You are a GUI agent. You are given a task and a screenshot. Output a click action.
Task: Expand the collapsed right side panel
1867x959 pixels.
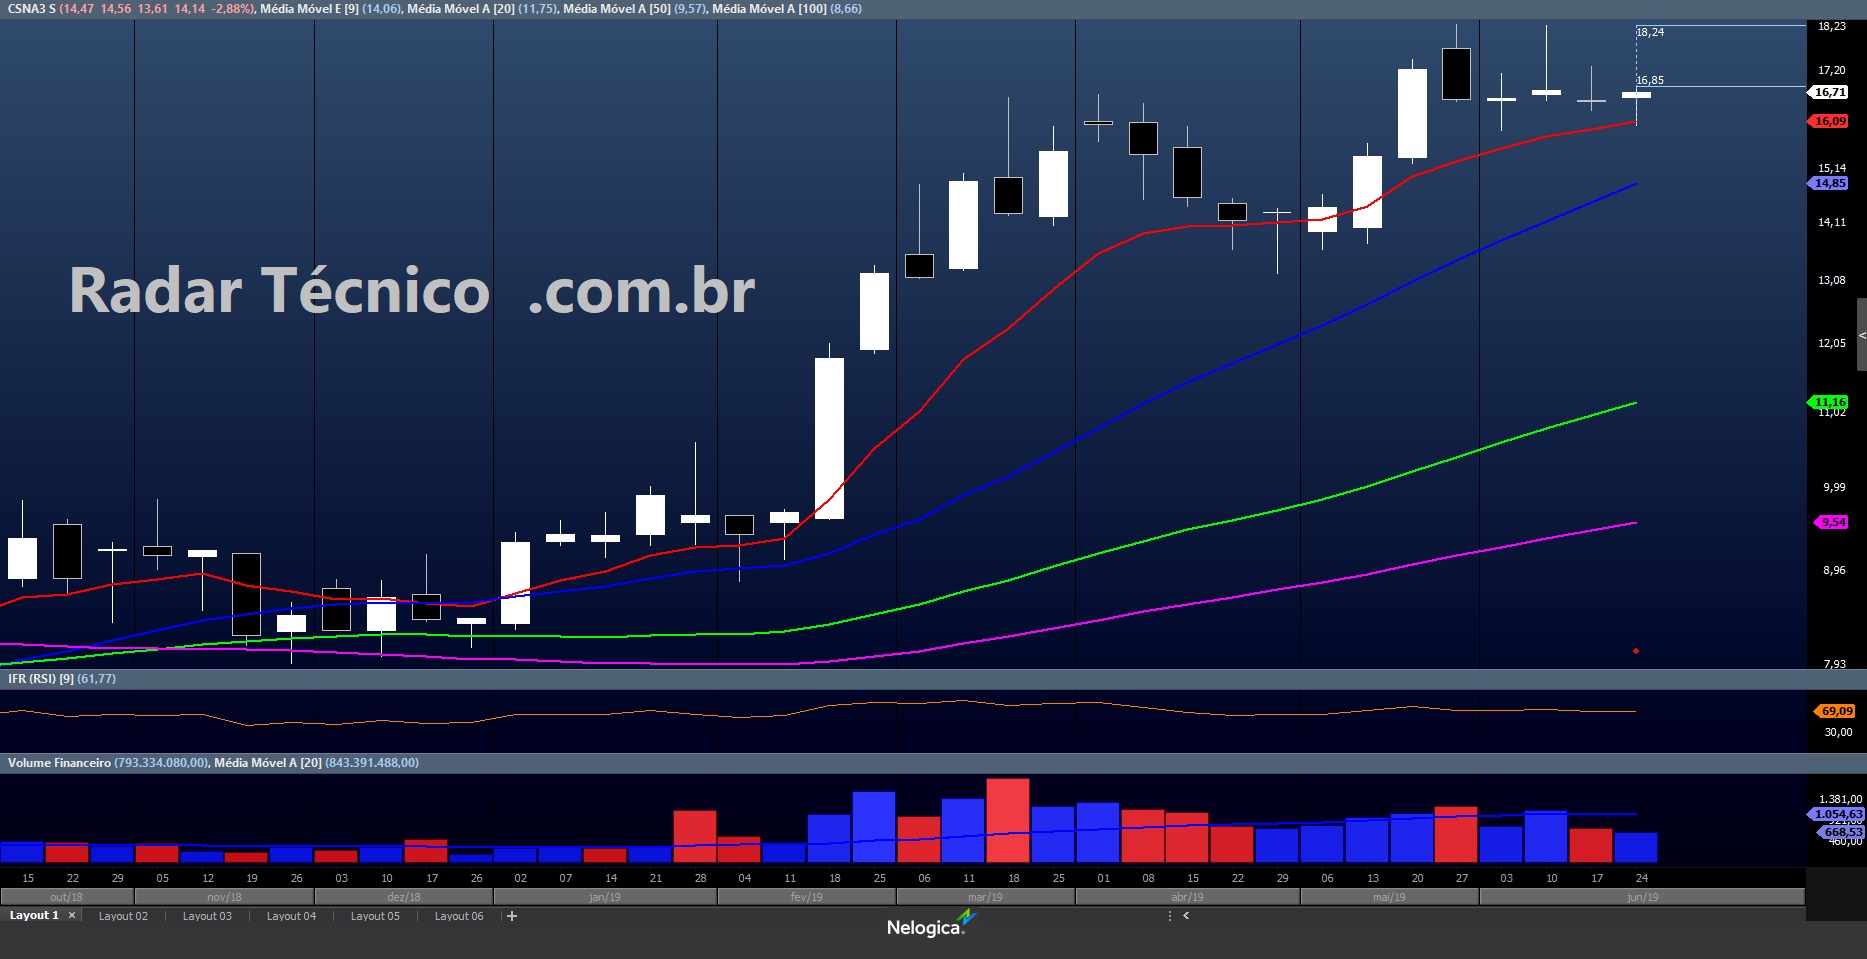[x=1861, y=335]
